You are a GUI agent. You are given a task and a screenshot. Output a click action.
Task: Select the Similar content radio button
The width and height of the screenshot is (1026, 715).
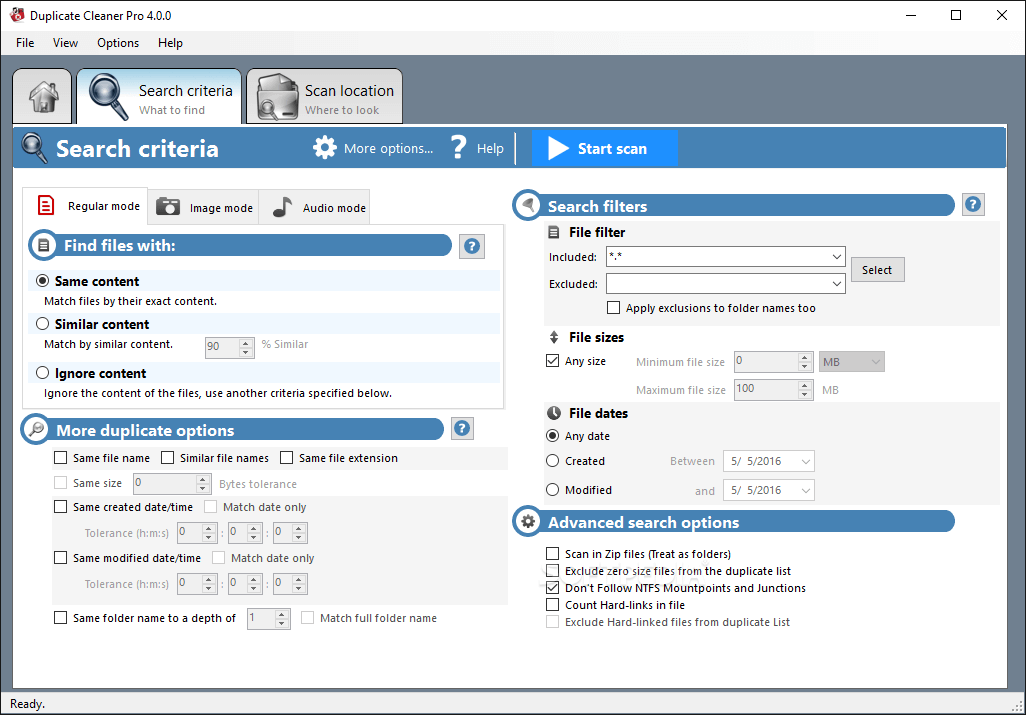click(42, 324)
